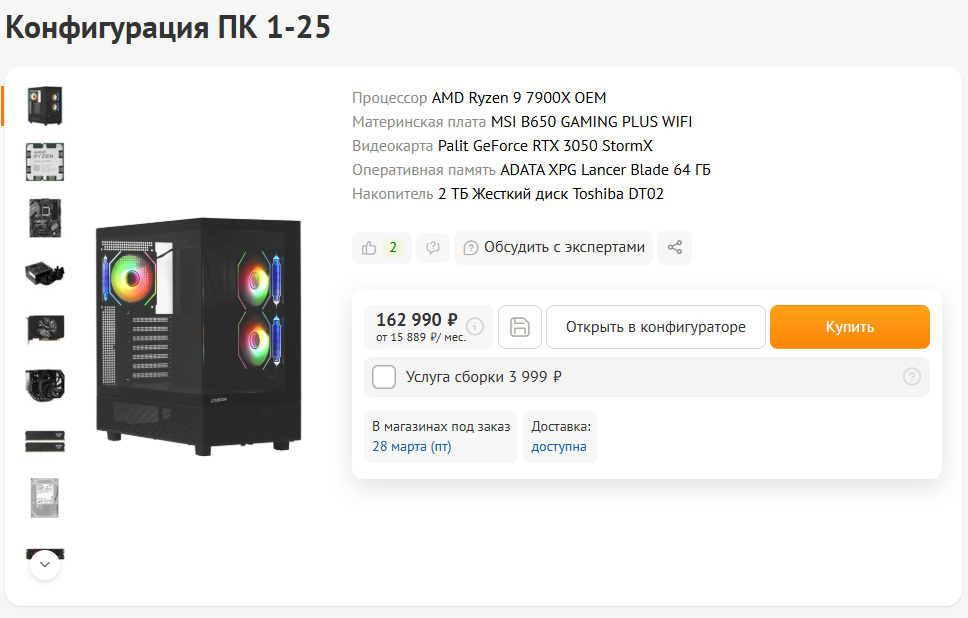Click the share icon
Viewport: 968px width, 618px height.
(675, 247)
